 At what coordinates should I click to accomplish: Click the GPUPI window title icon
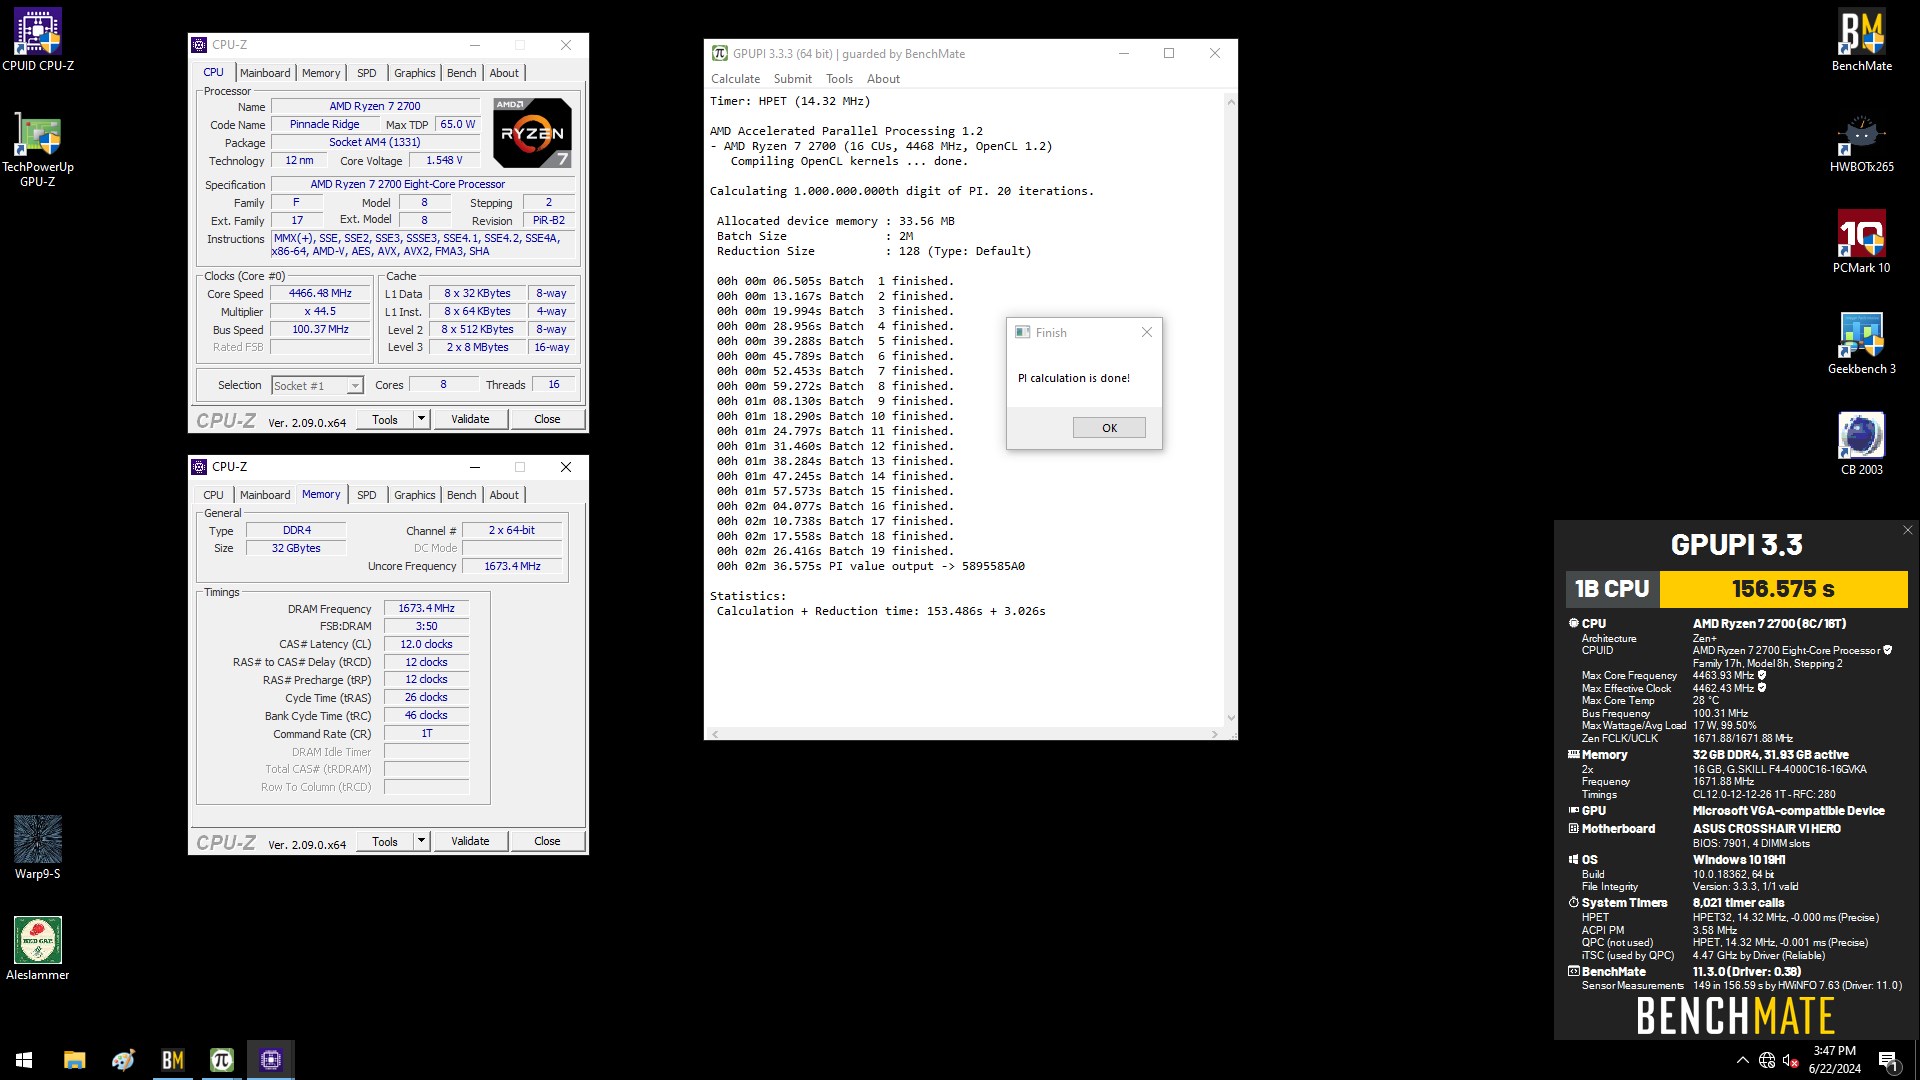[x=719, y=53]
